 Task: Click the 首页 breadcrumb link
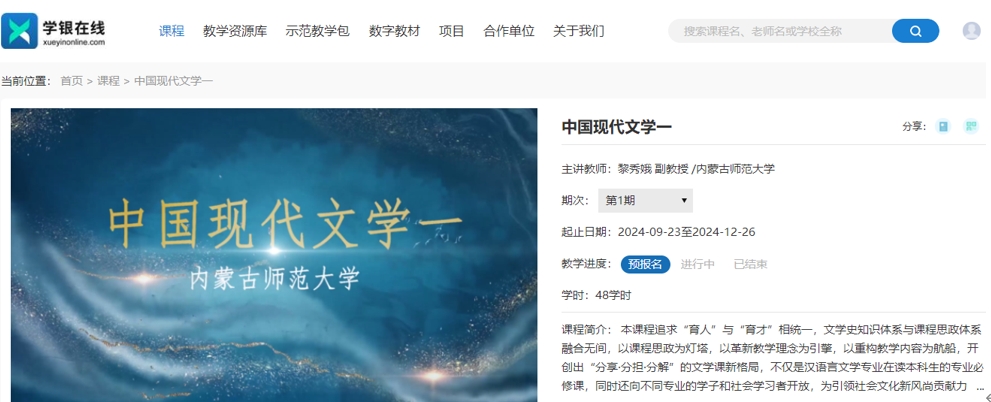pyautogui.click(x=71, y=81)
